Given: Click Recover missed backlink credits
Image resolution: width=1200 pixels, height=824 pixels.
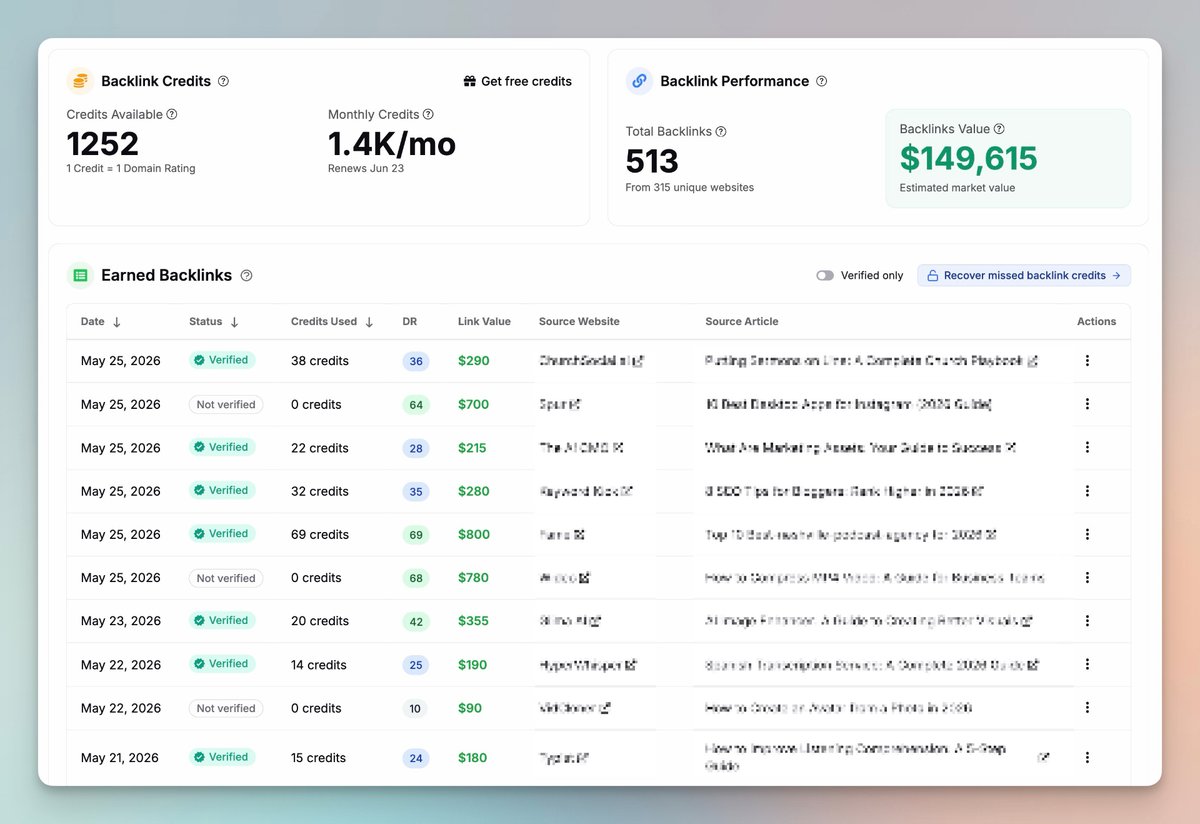Looking at the screenshot, I should tap(1024, 275).
